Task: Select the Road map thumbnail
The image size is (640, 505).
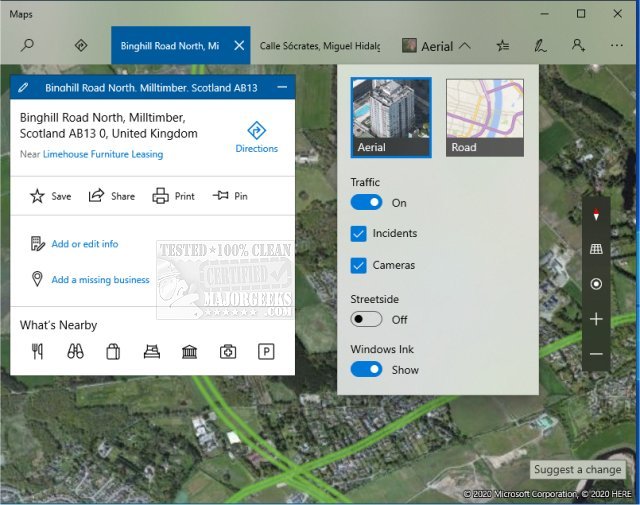Action: pos(484,117)
